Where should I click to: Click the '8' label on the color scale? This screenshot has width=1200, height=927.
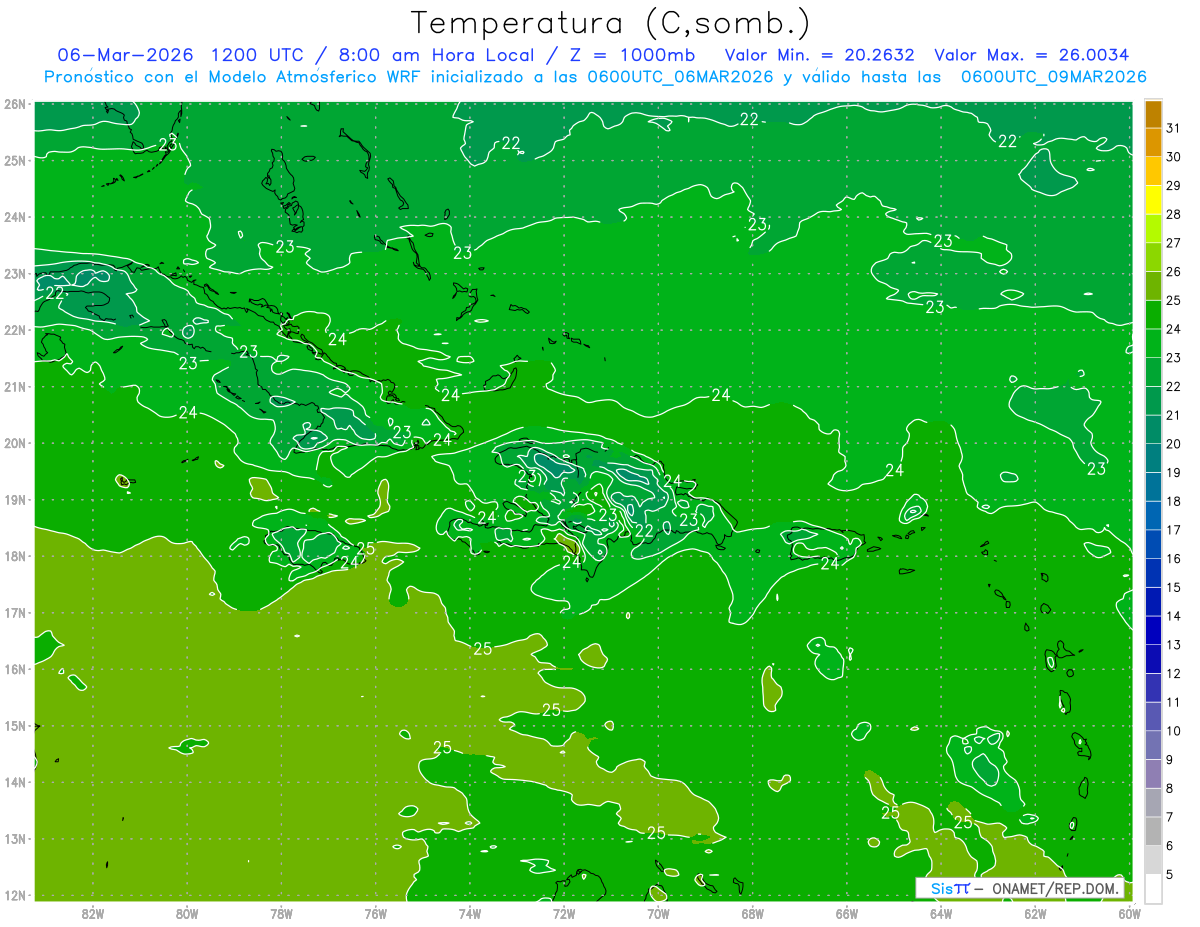point(1171,788)
